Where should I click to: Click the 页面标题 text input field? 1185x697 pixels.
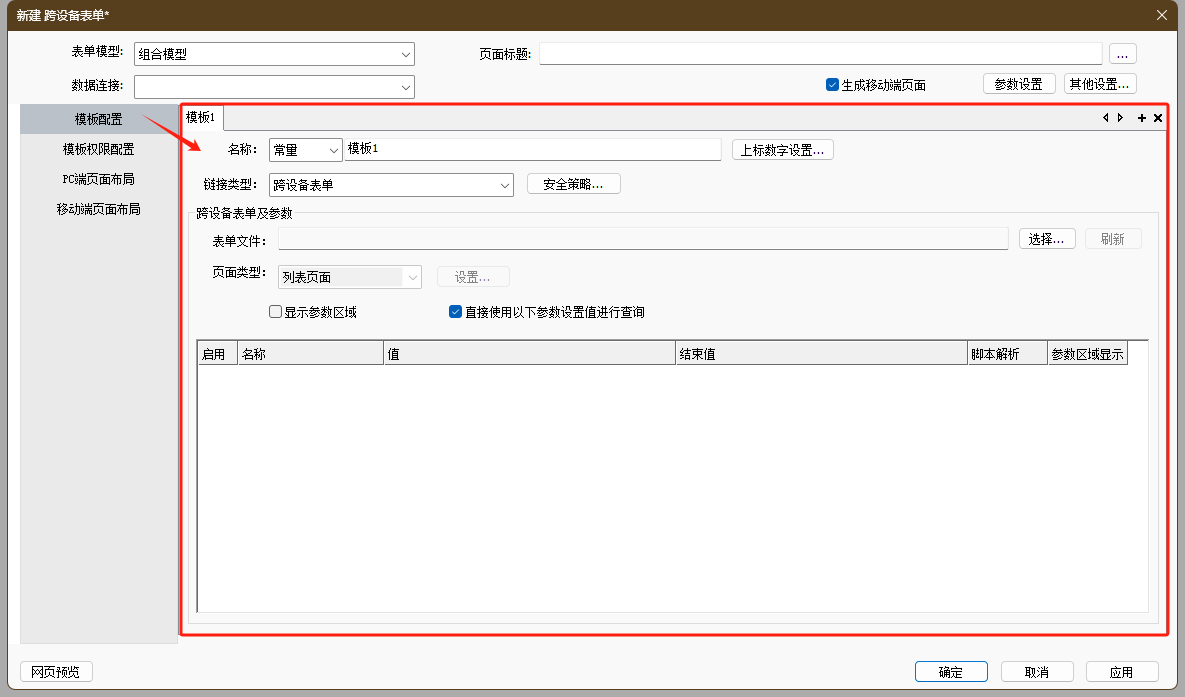(820, 54)
